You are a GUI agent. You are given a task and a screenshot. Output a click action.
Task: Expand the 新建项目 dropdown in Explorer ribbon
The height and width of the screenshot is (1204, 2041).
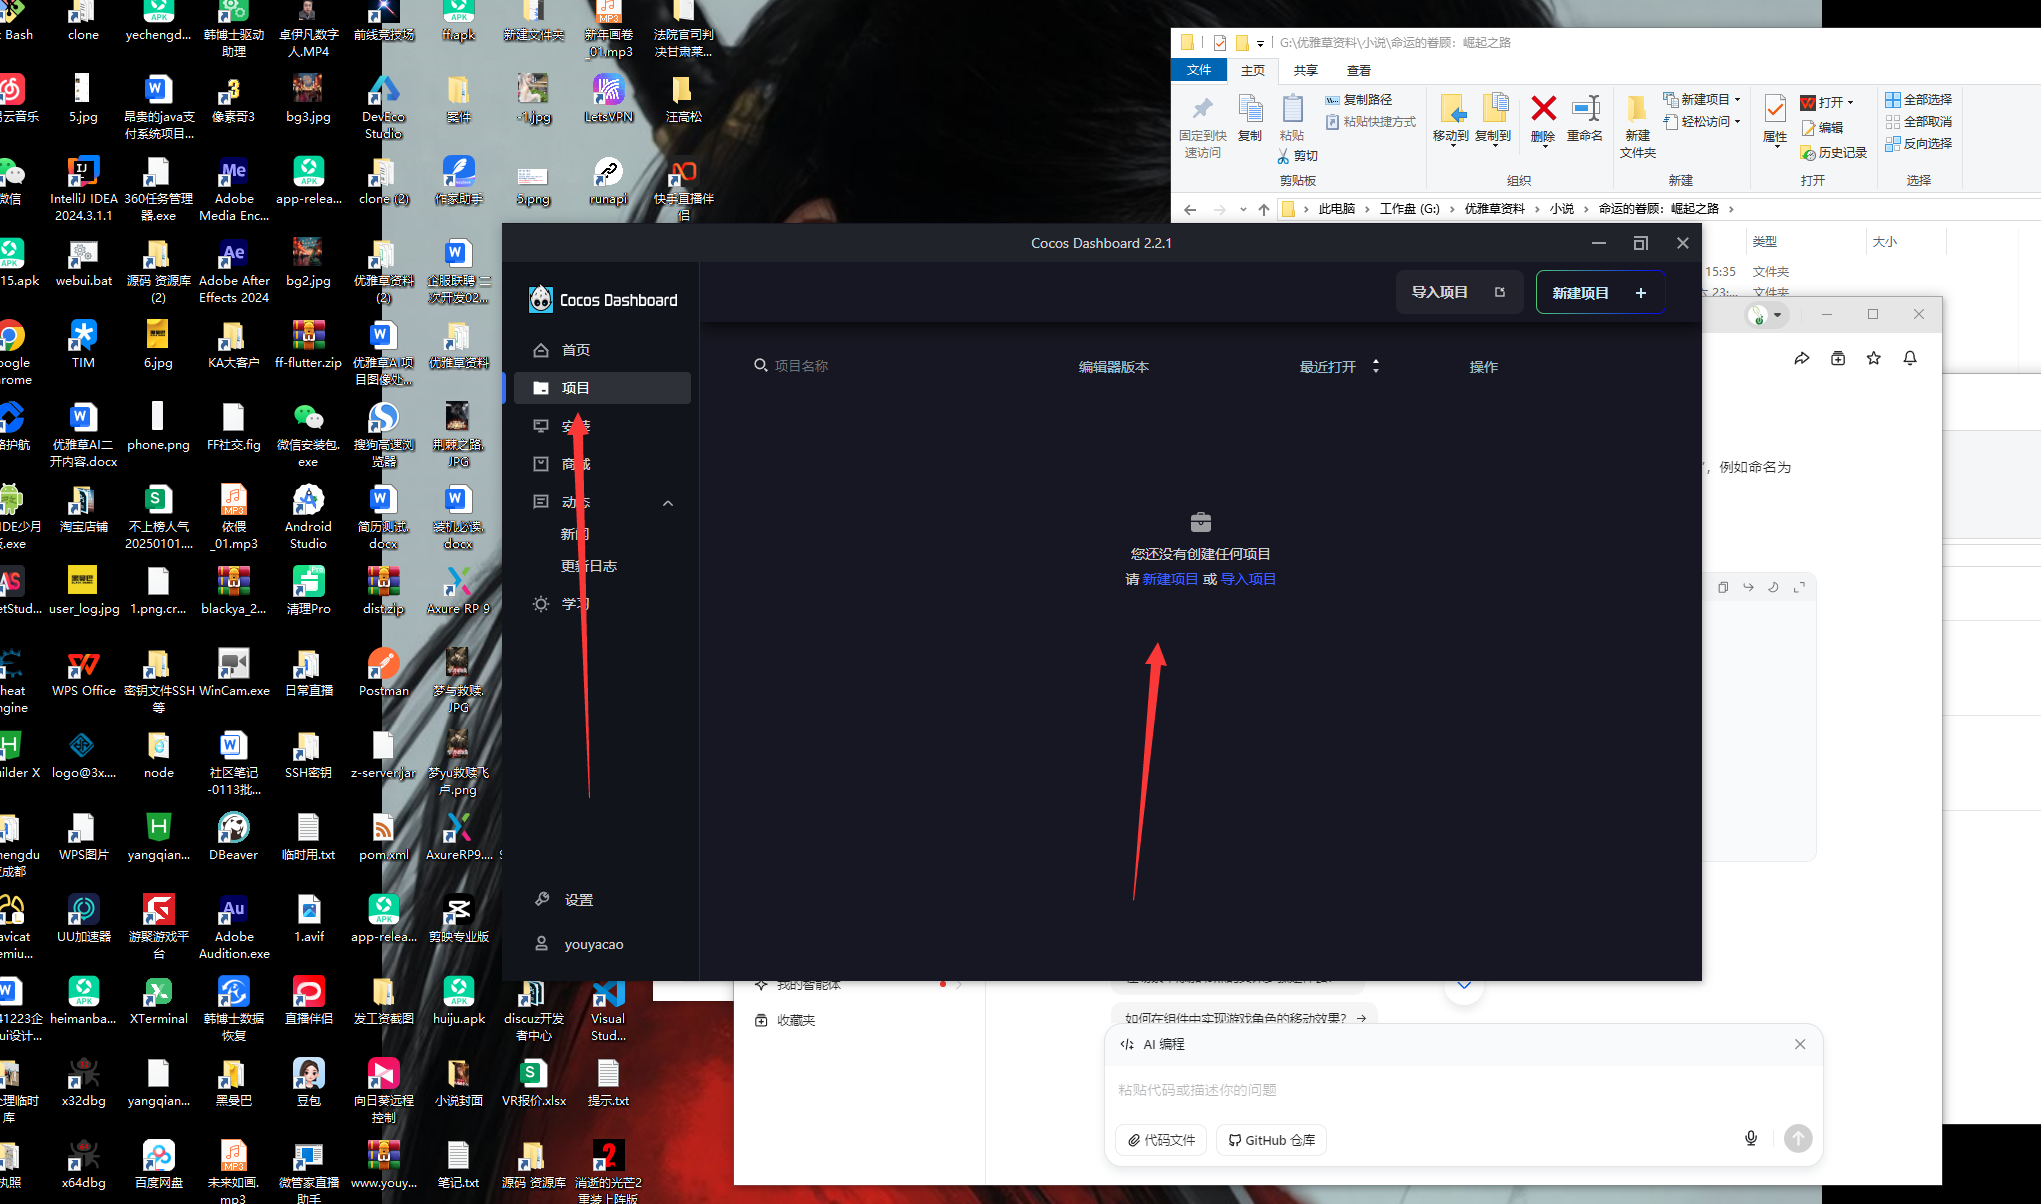tap(1737, 99)
